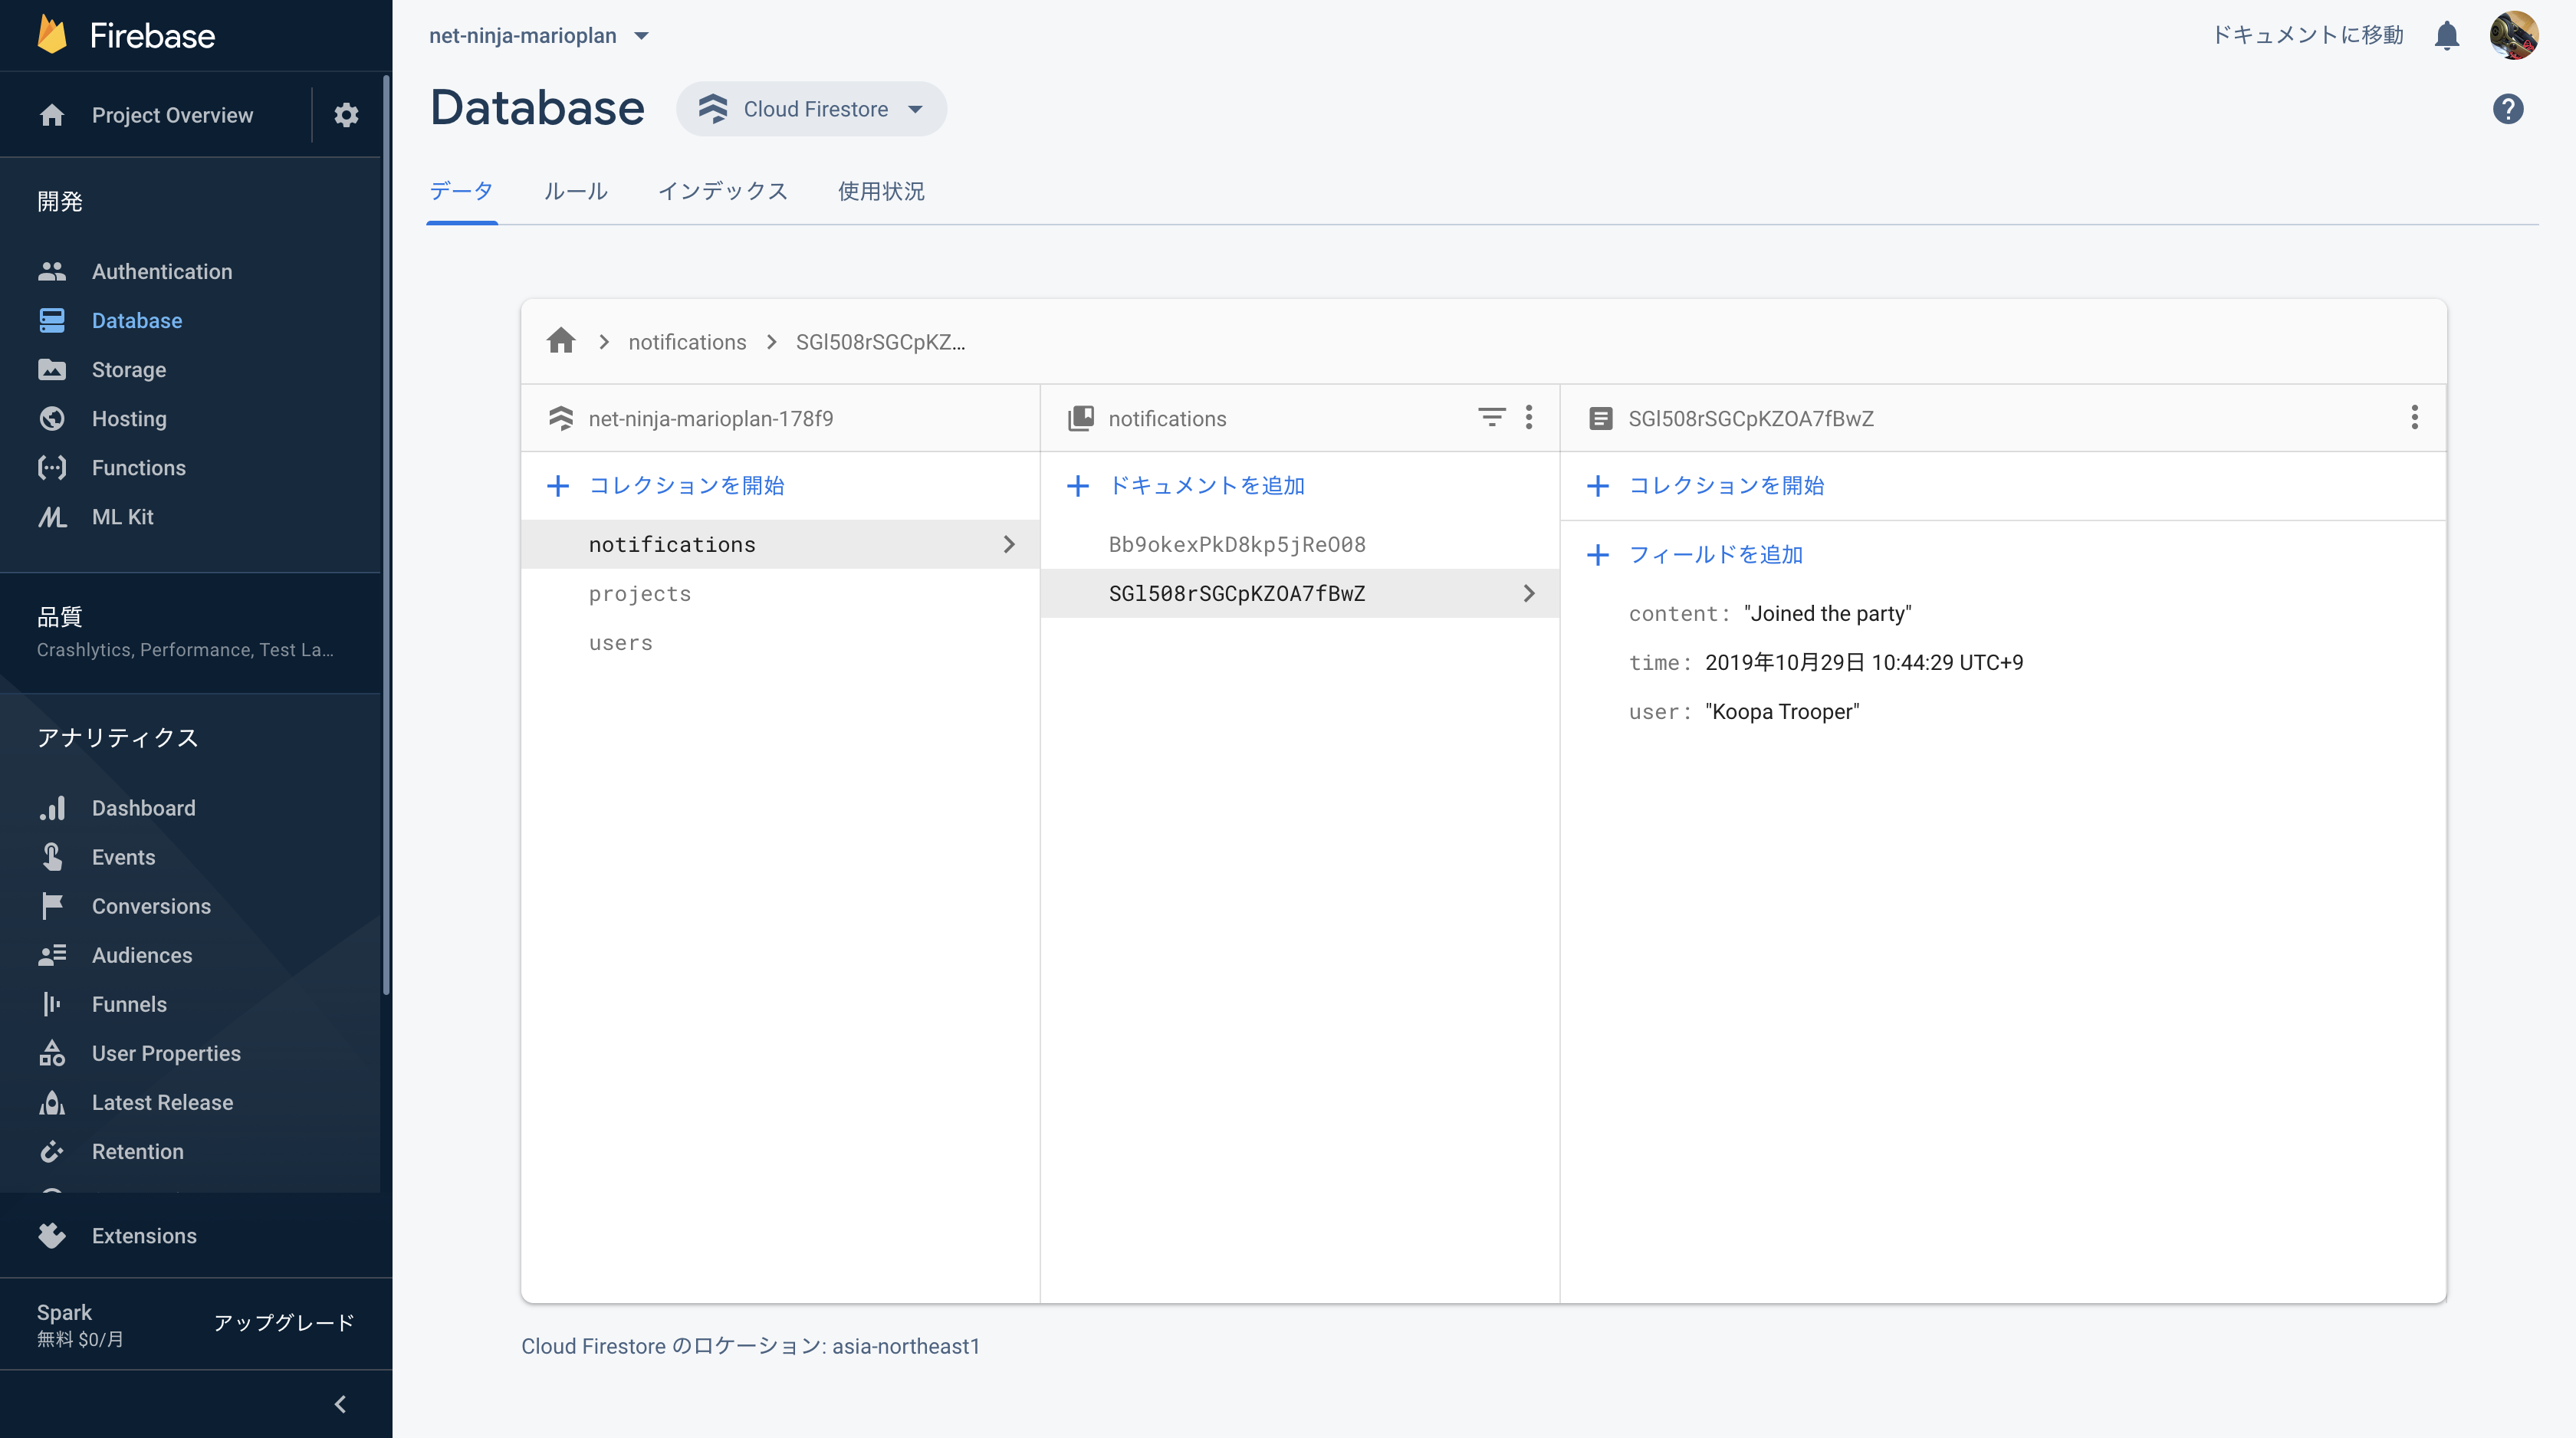Screen dimensions: 2576x1438
Task: Click the Firebase logo icon
Action: pos(48,35)
